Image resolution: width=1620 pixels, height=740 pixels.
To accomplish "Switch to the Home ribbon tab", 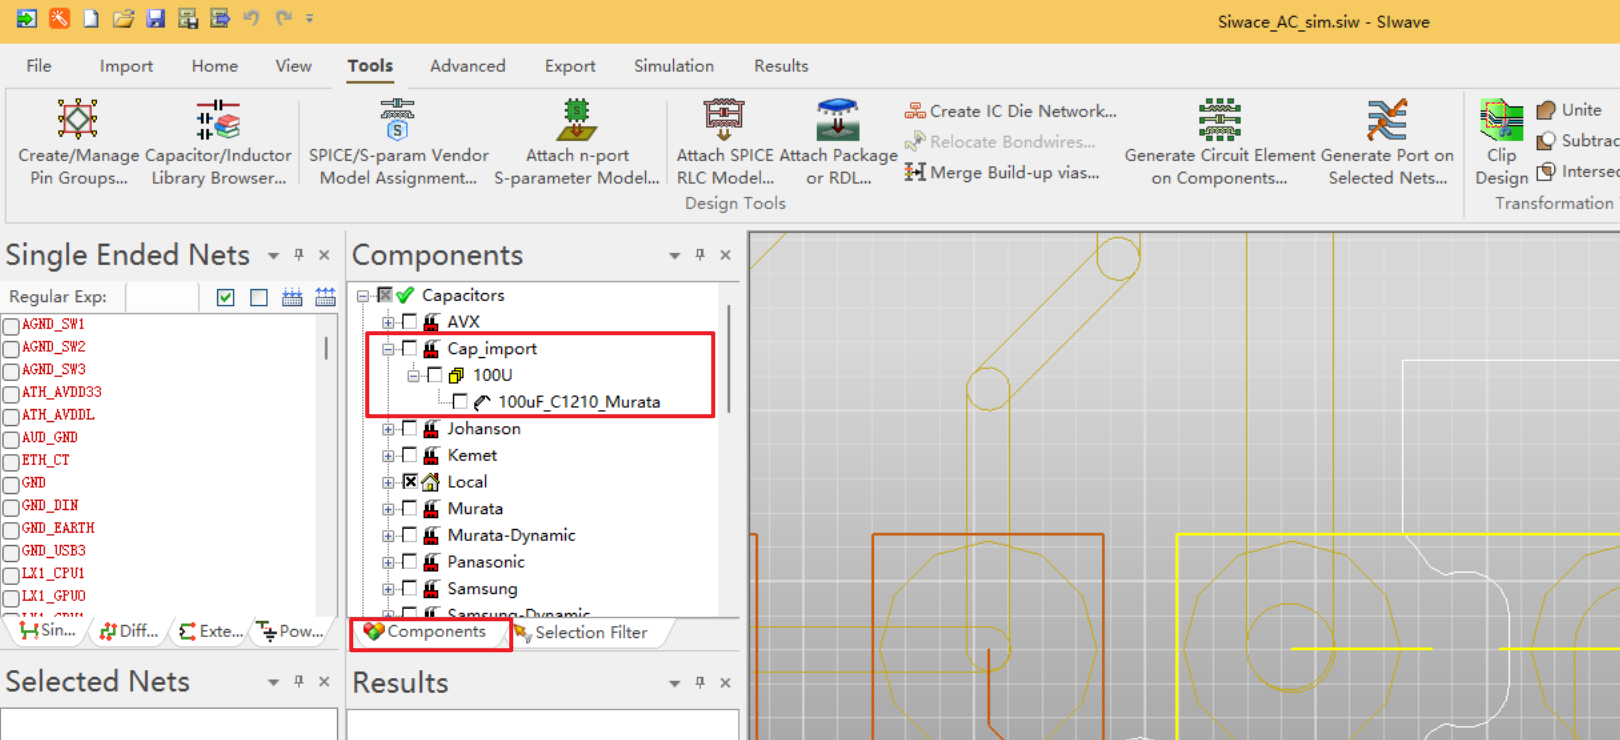I will (x=215, y=66).
